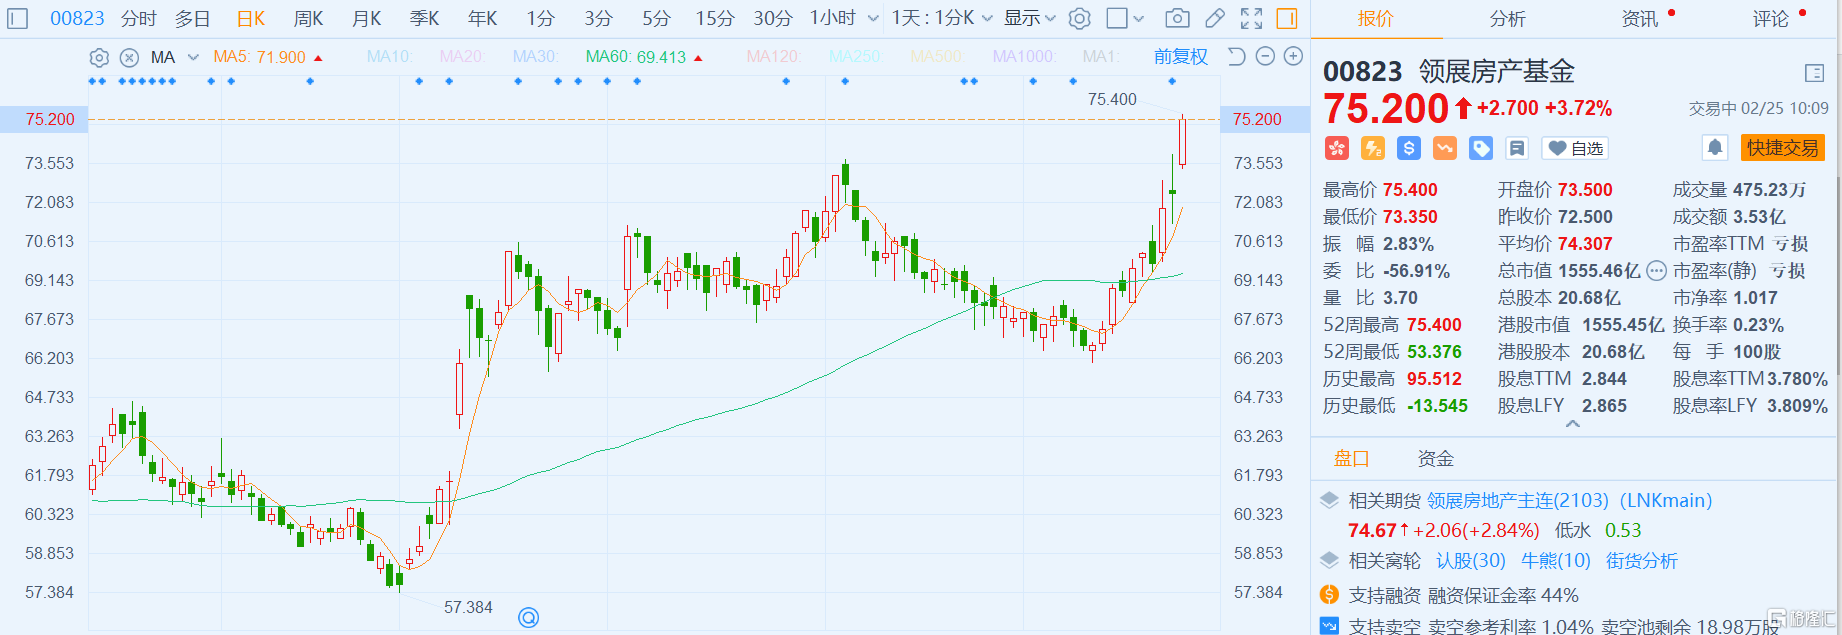
Task: Switch to the 分析 tab
Action: click(1507, 19)
